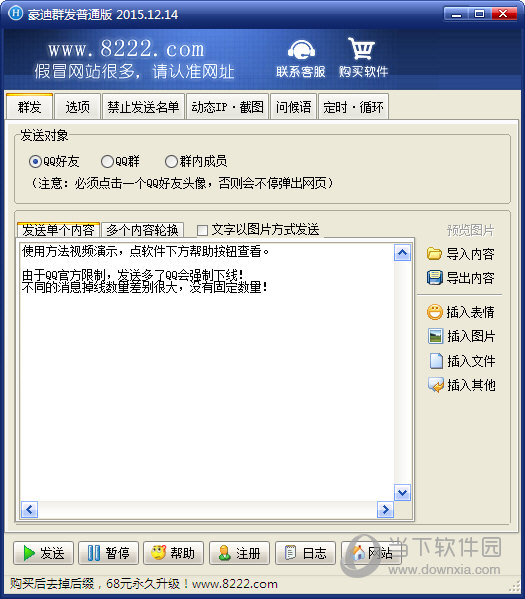The width and height of the screenshot is (525, 599).
Task: Click the scroll down arrow in message box
Action: pyautogui.click(x=402, y=493)
